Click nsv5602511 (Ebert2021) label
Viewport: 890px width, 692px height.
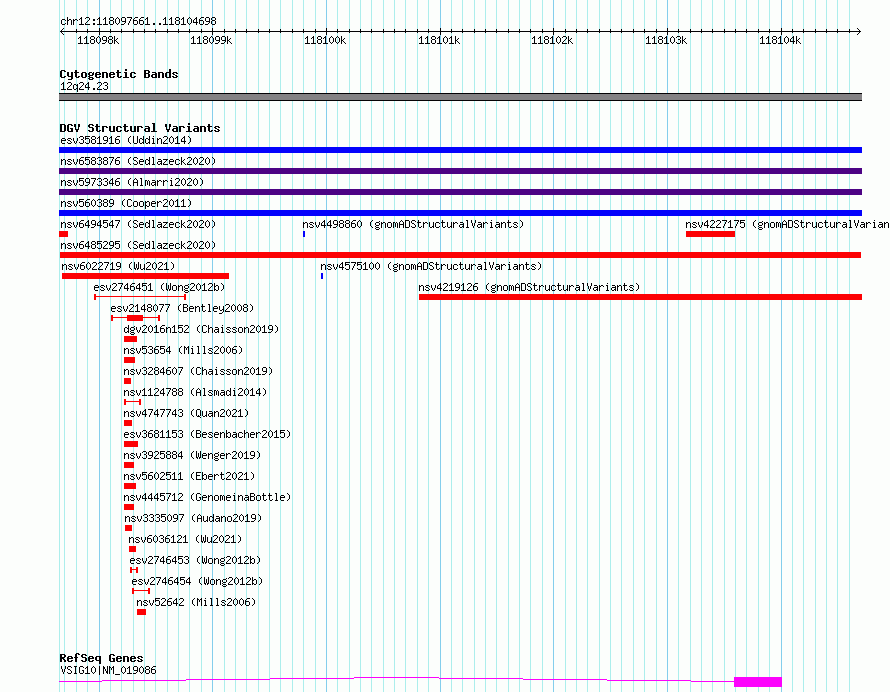[x=189, y=476]
